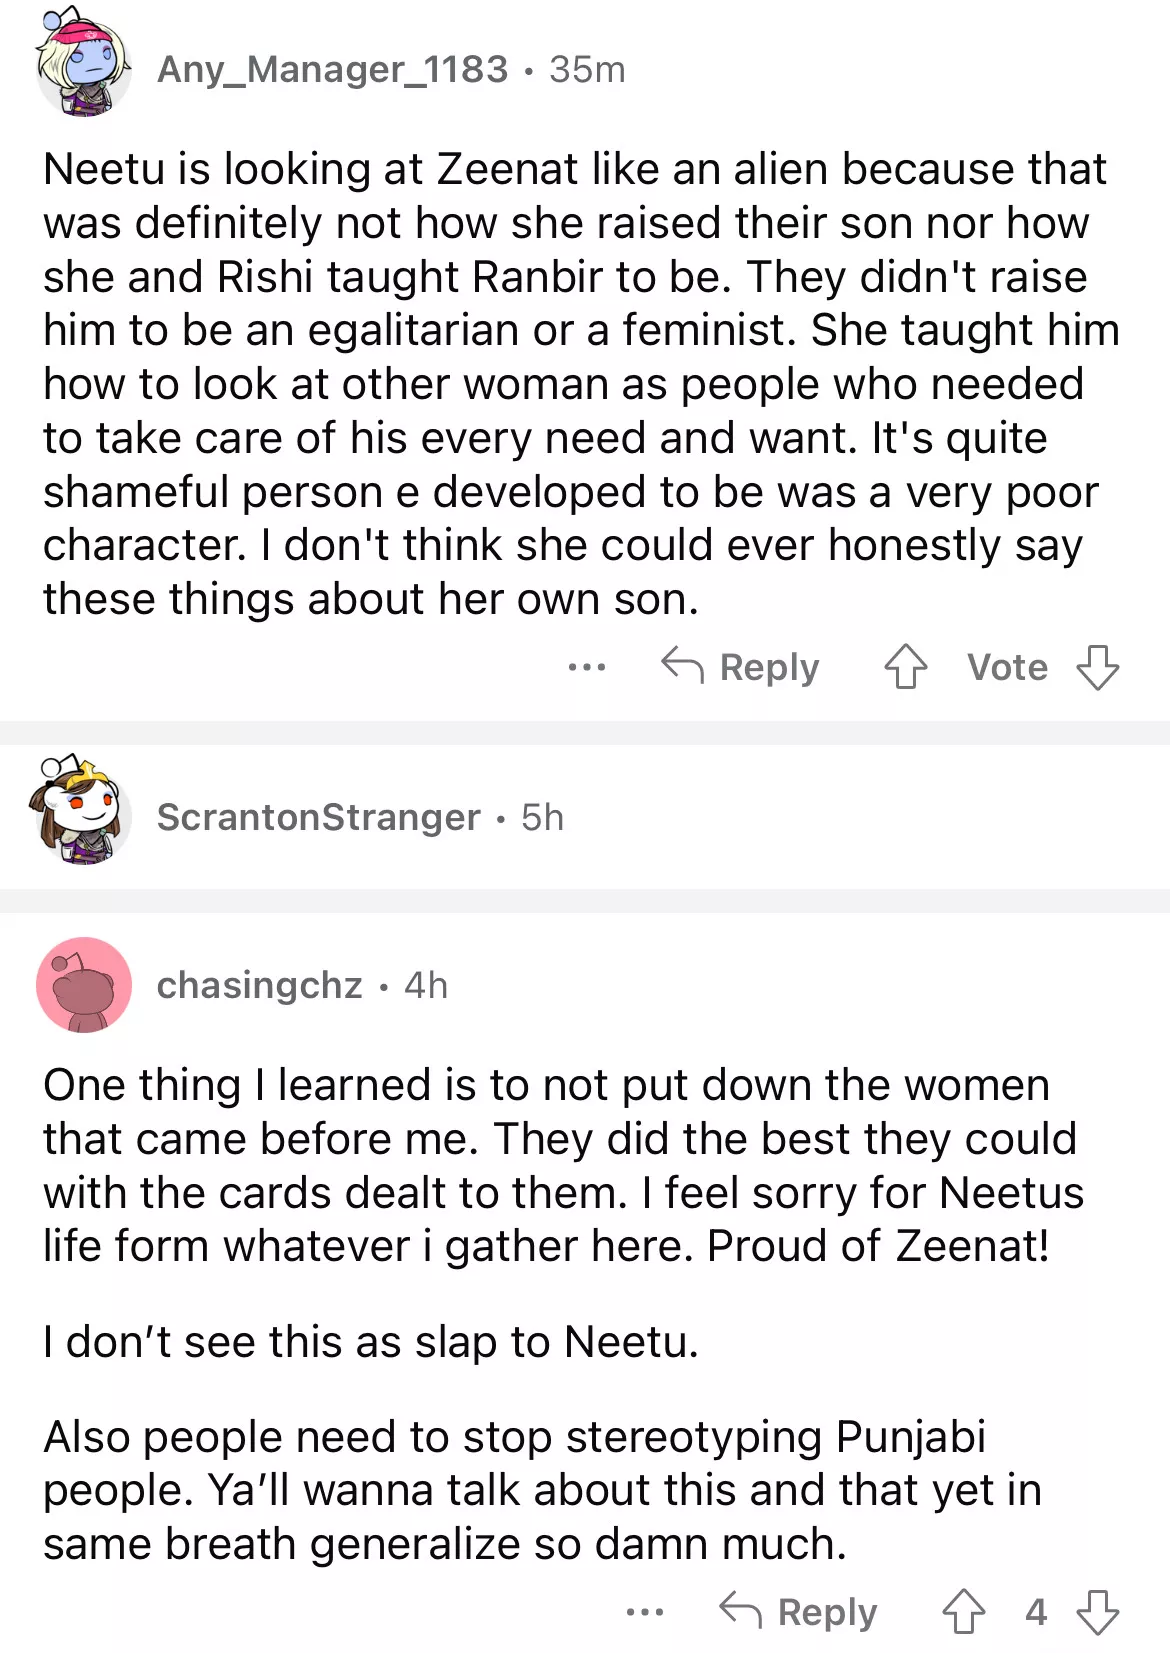The height and width of the screenshot is (1653, 1170).
Task: Open more options on chasingchz's comment
Action: tap(644, 1611)
